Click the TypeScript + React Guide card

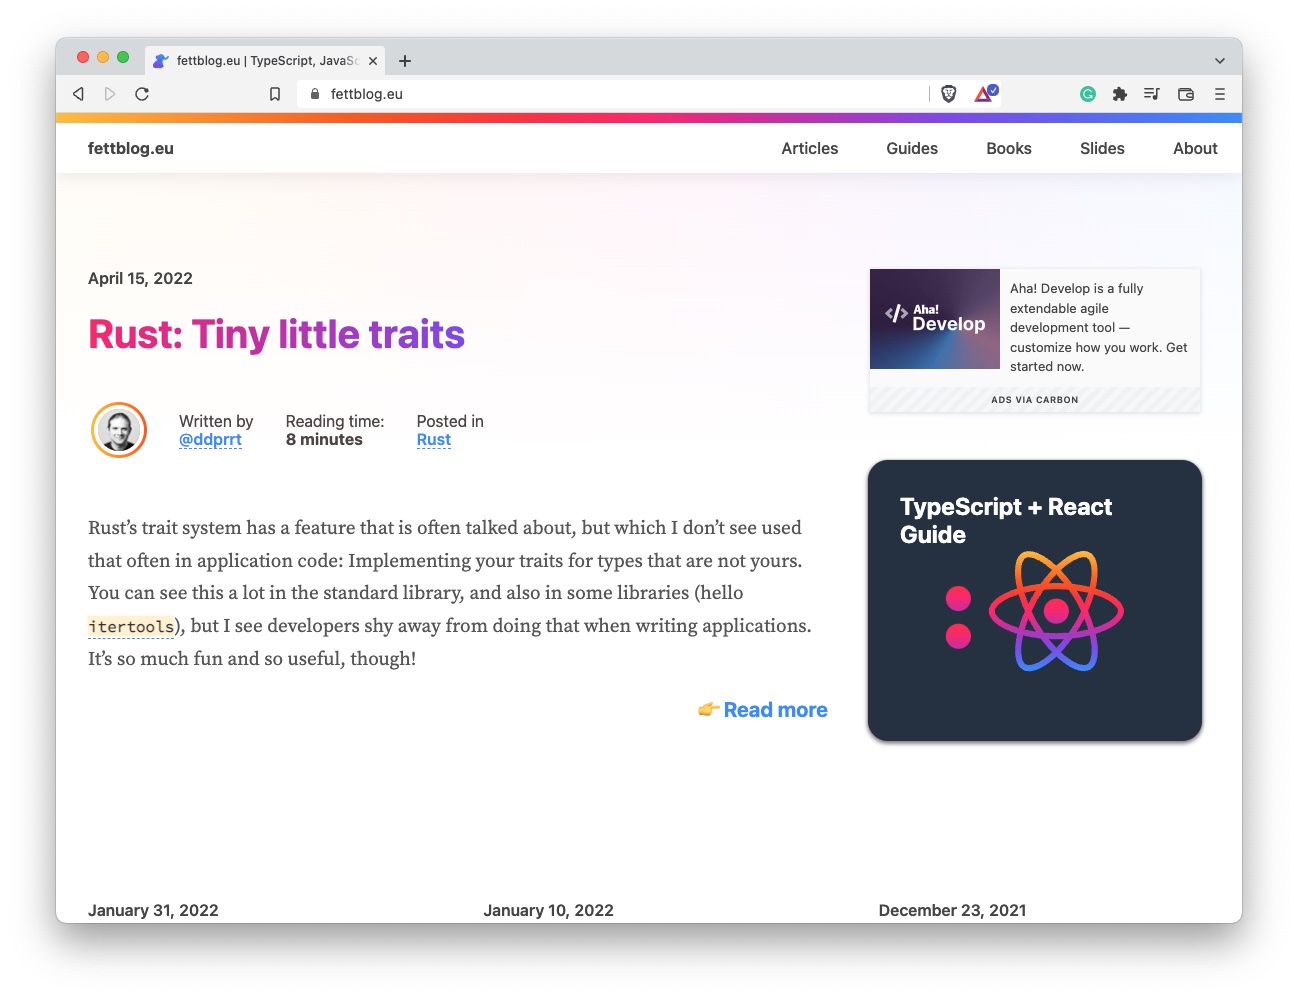(1034, 600)
